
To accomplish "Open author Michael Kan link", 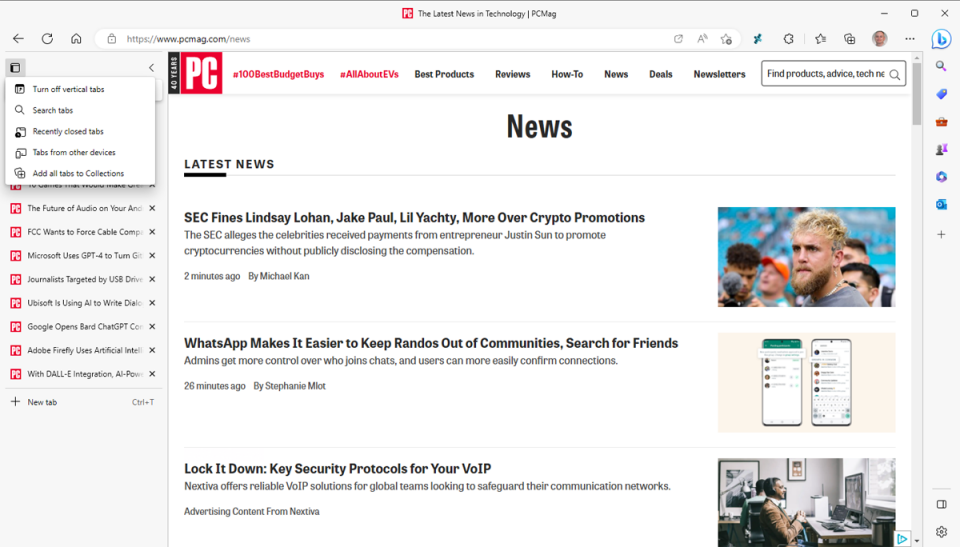I will (285, 276).
